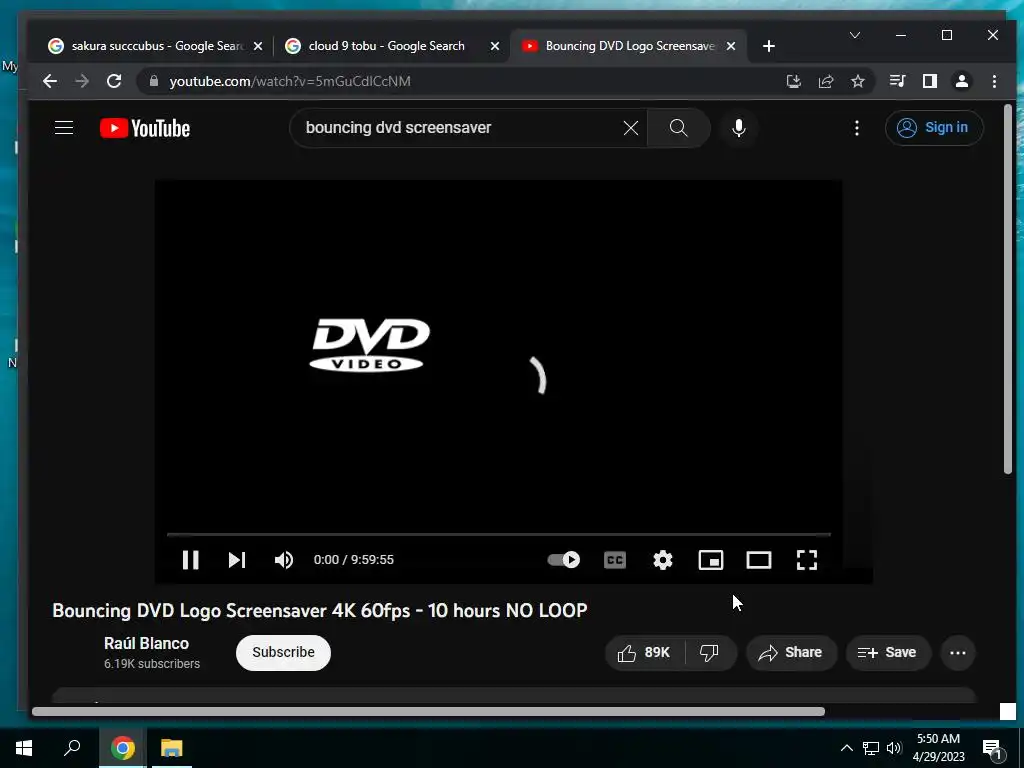
Task: Expand the tab search dropdown arrow
Action: (x=855, y=35)
